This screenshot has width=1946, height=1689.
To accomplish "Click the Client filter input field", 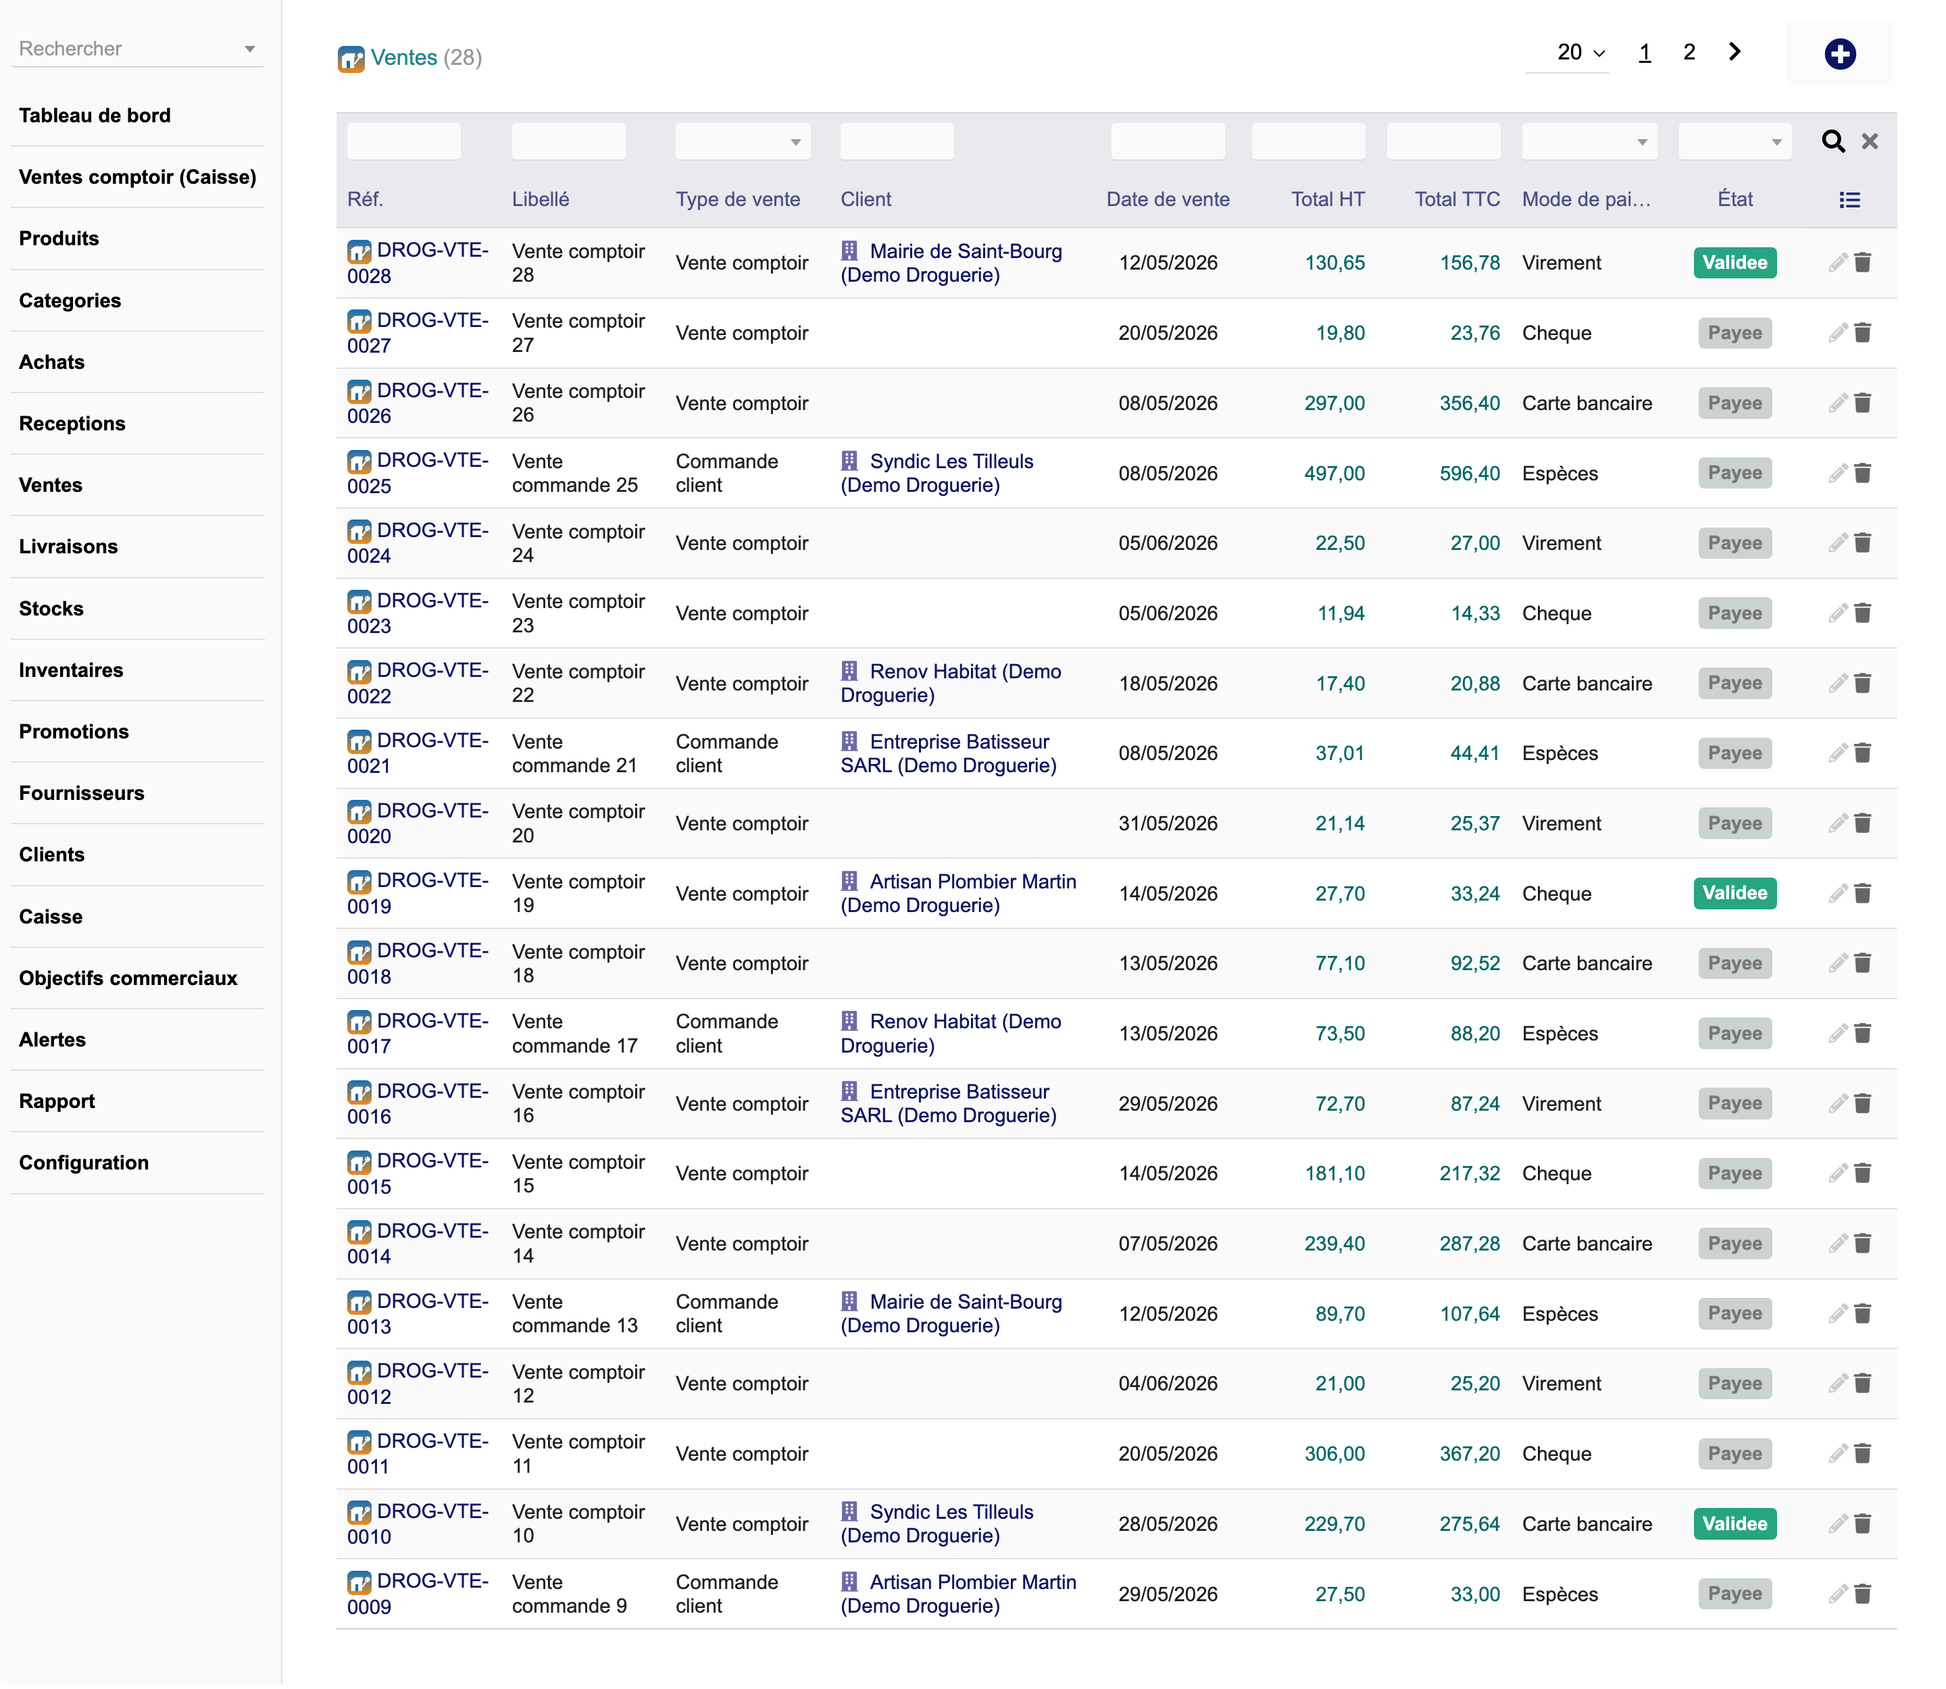I will tap(897, 141).
